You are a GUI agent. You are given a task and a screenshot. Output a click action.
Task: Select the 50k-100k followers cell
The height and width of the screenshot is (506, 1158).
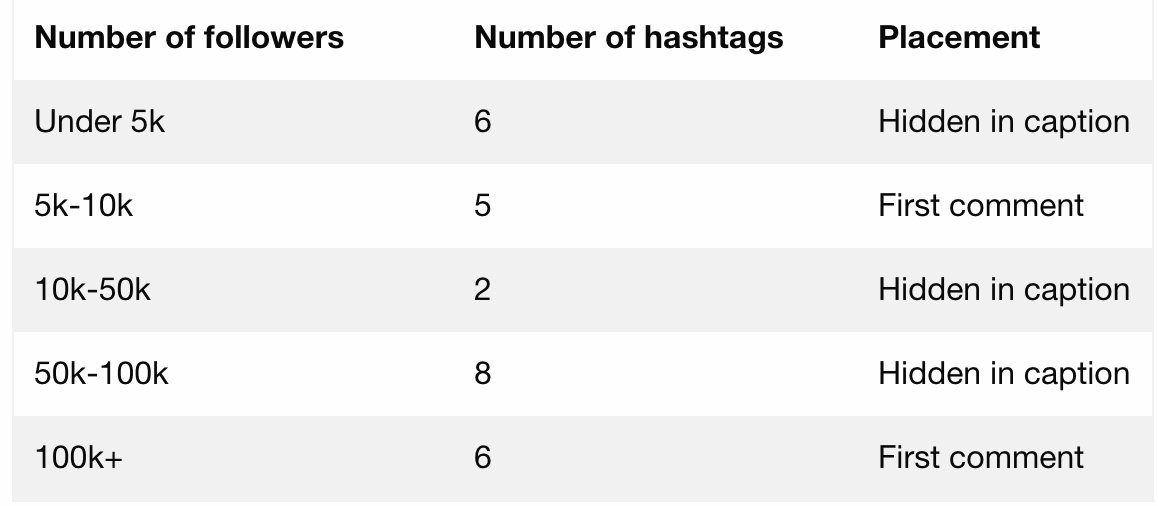pyautogui.click(x=101, y=374)
